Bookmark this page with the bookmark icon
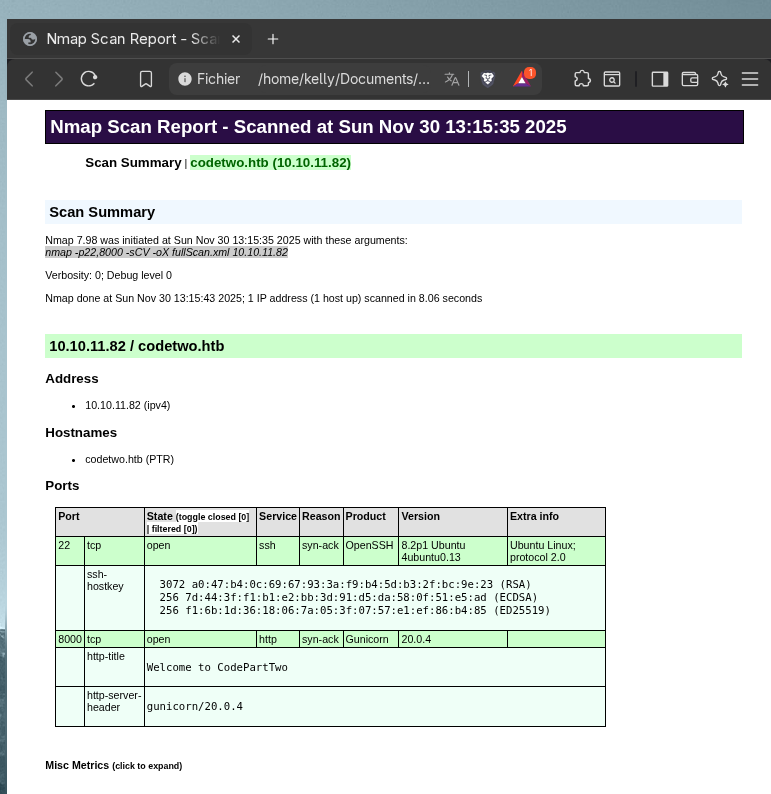This screenshot has width=771, height=794. (146, 79)
